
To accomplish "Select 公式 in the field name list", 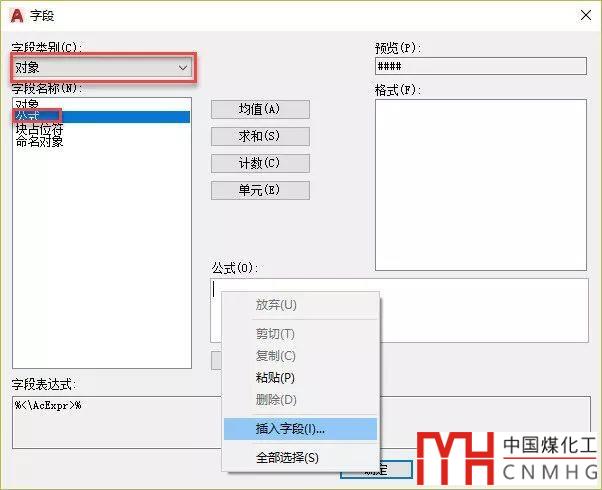I will point(27,116).
